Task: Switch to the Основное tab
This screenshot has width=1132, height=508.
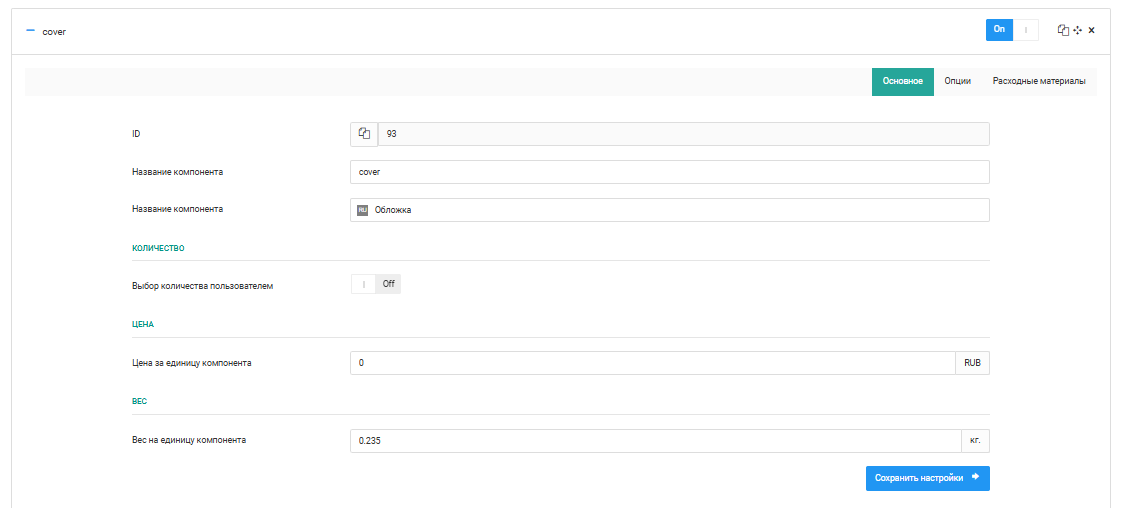Action: click(x=902, y=82)
